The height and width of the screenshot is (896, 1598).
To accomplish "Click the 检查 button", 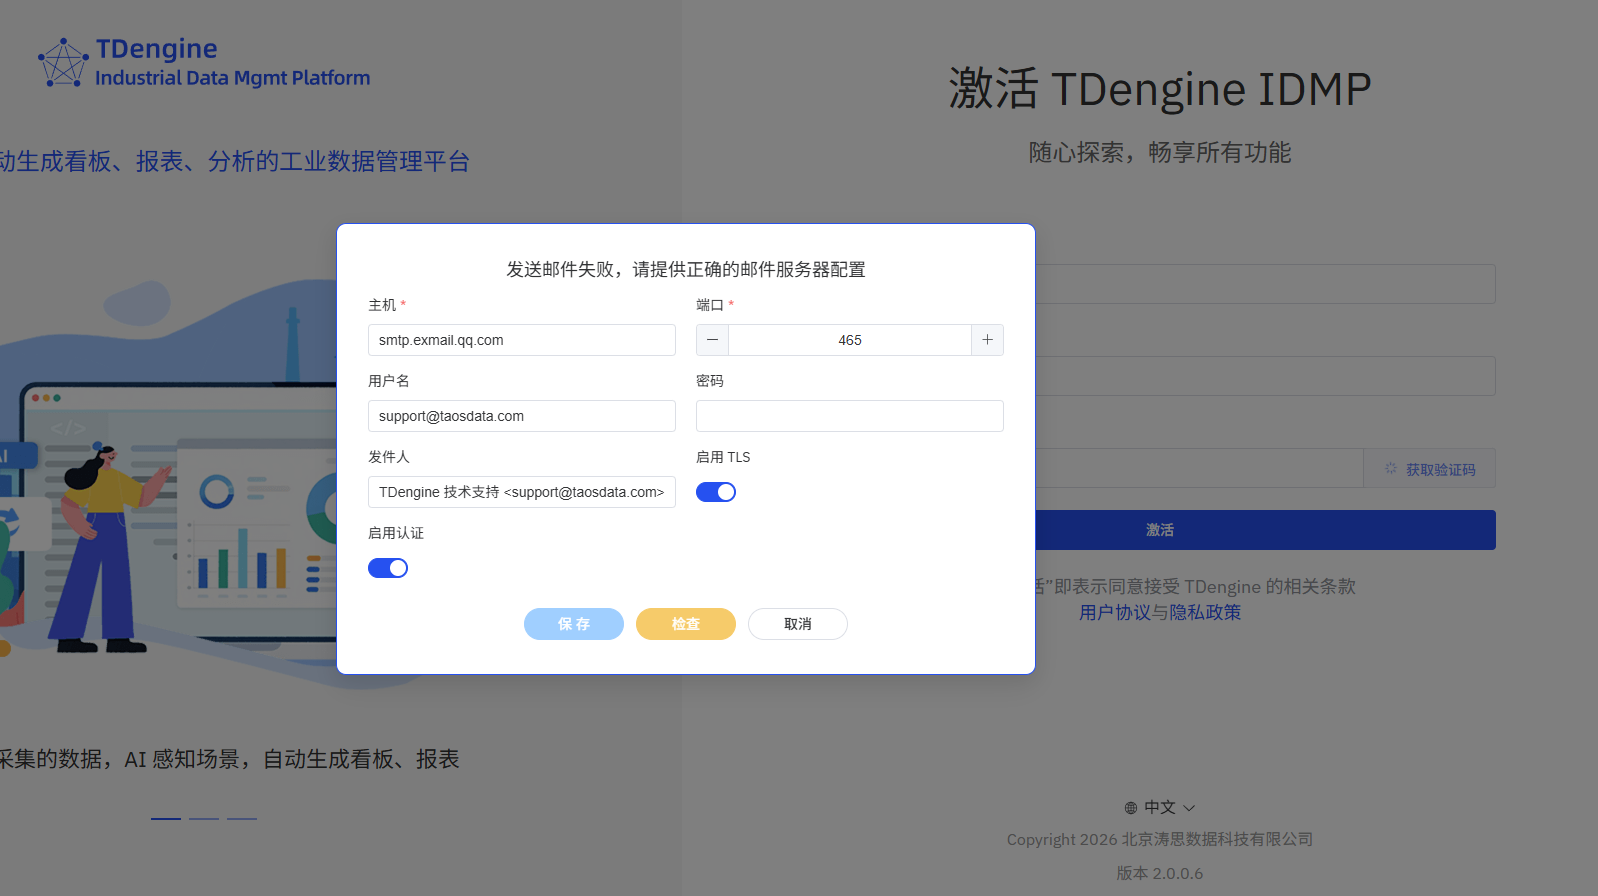I will (686, 624).
